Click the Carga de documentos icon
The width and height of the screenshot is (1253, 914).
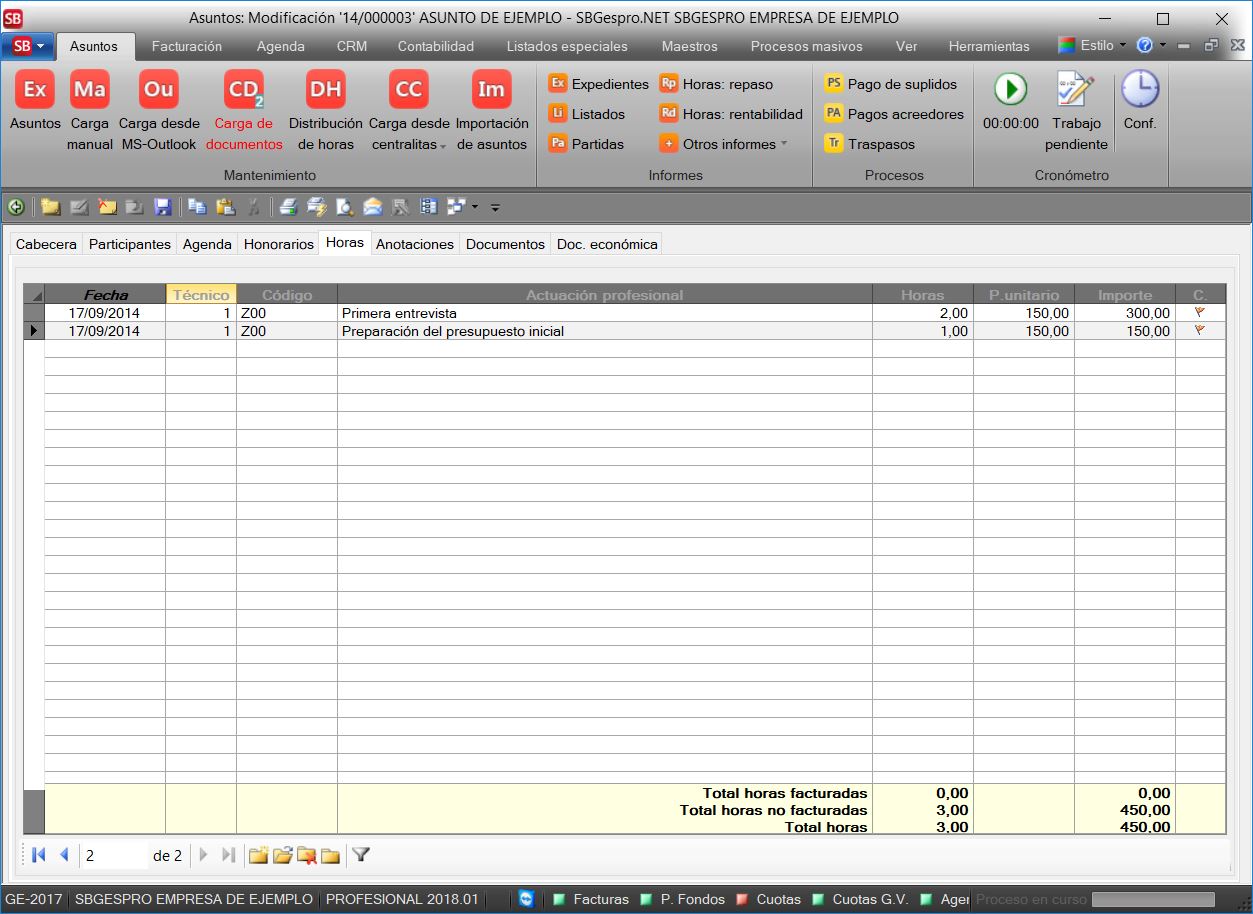[244, 90]
